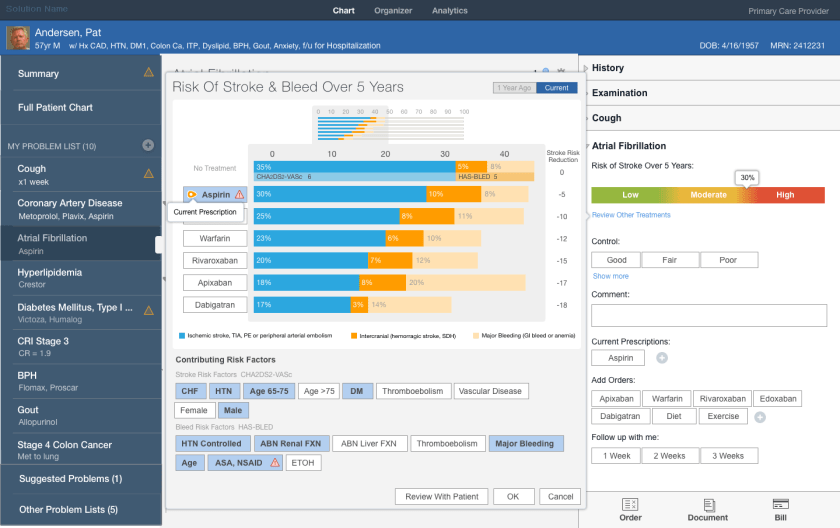The width and height of the screenshot is (840, 528).
Task: Switch to the Organizer tab
Action: click(x=393, y=11)
